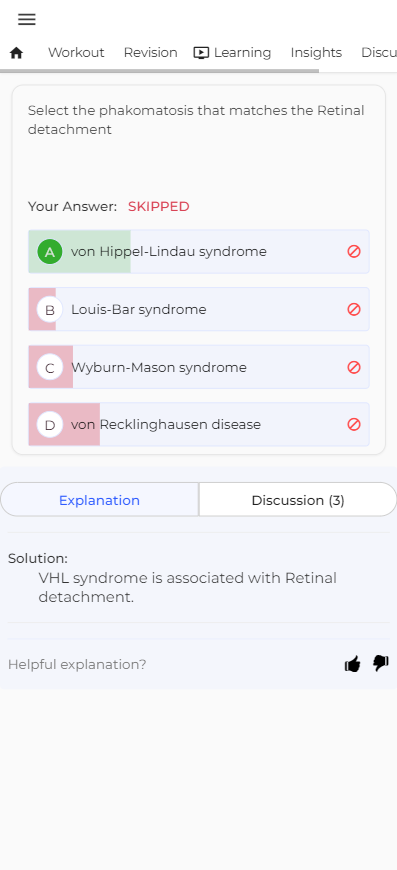Open the Revision tab
This screenshot has width=397, height=870.
click(x=150, y=53)
